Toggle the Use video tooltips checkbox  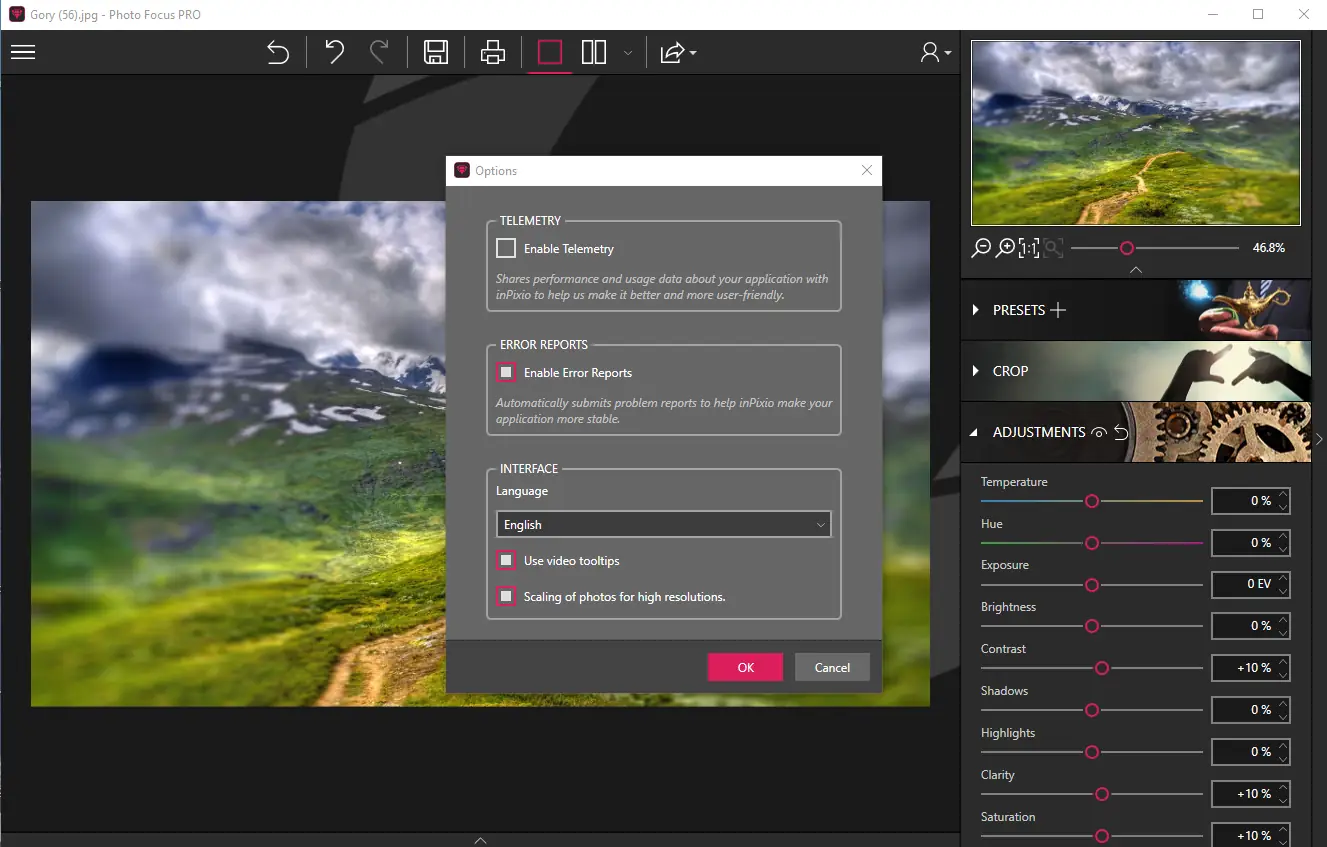point(506,560)
